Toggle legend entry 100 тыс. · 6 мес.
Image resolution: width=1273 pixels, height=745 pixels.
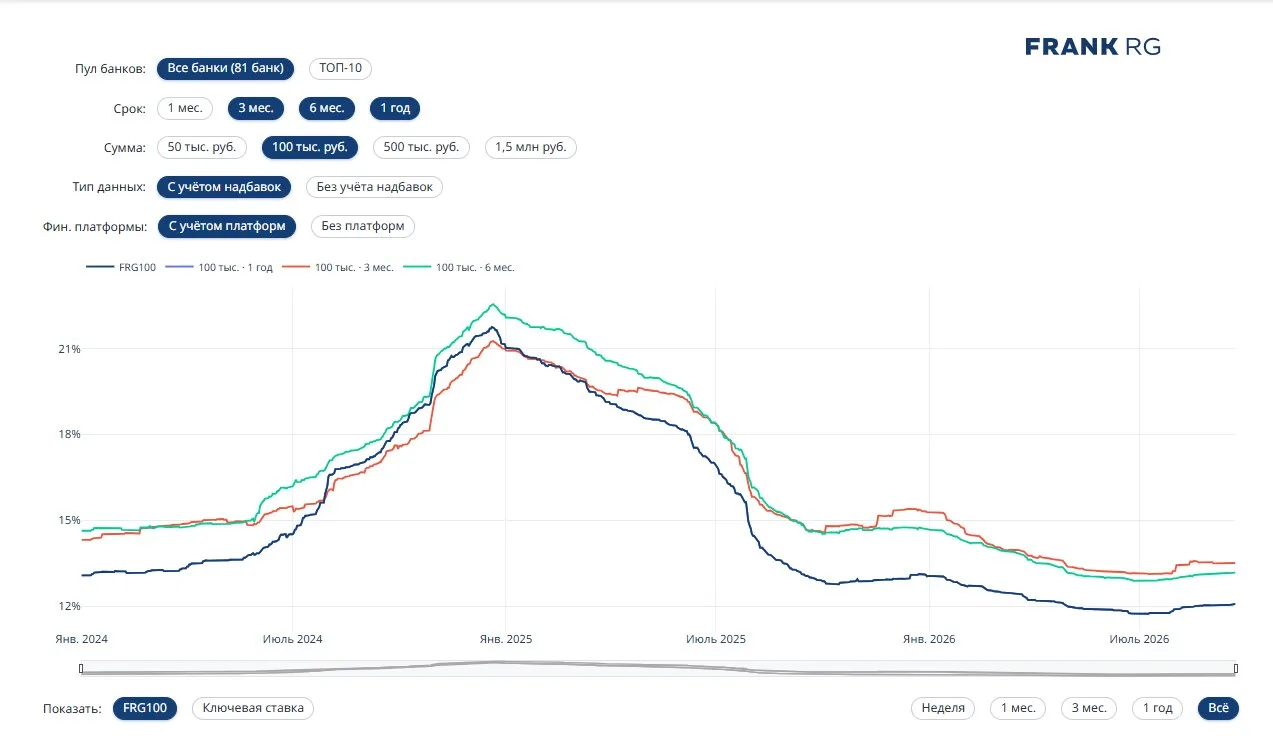click(x=459, y=267)
